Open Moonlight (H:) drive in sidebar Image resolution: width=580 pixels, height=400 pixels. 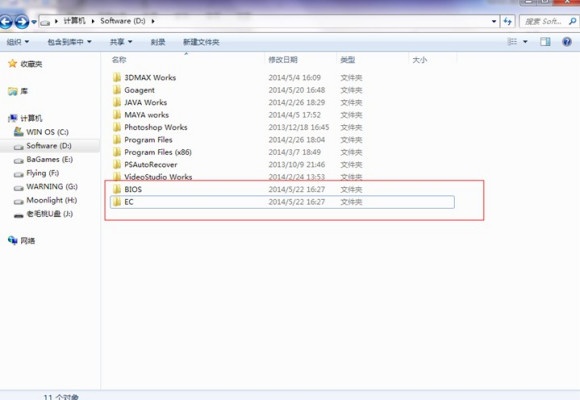tap(52, 200)
